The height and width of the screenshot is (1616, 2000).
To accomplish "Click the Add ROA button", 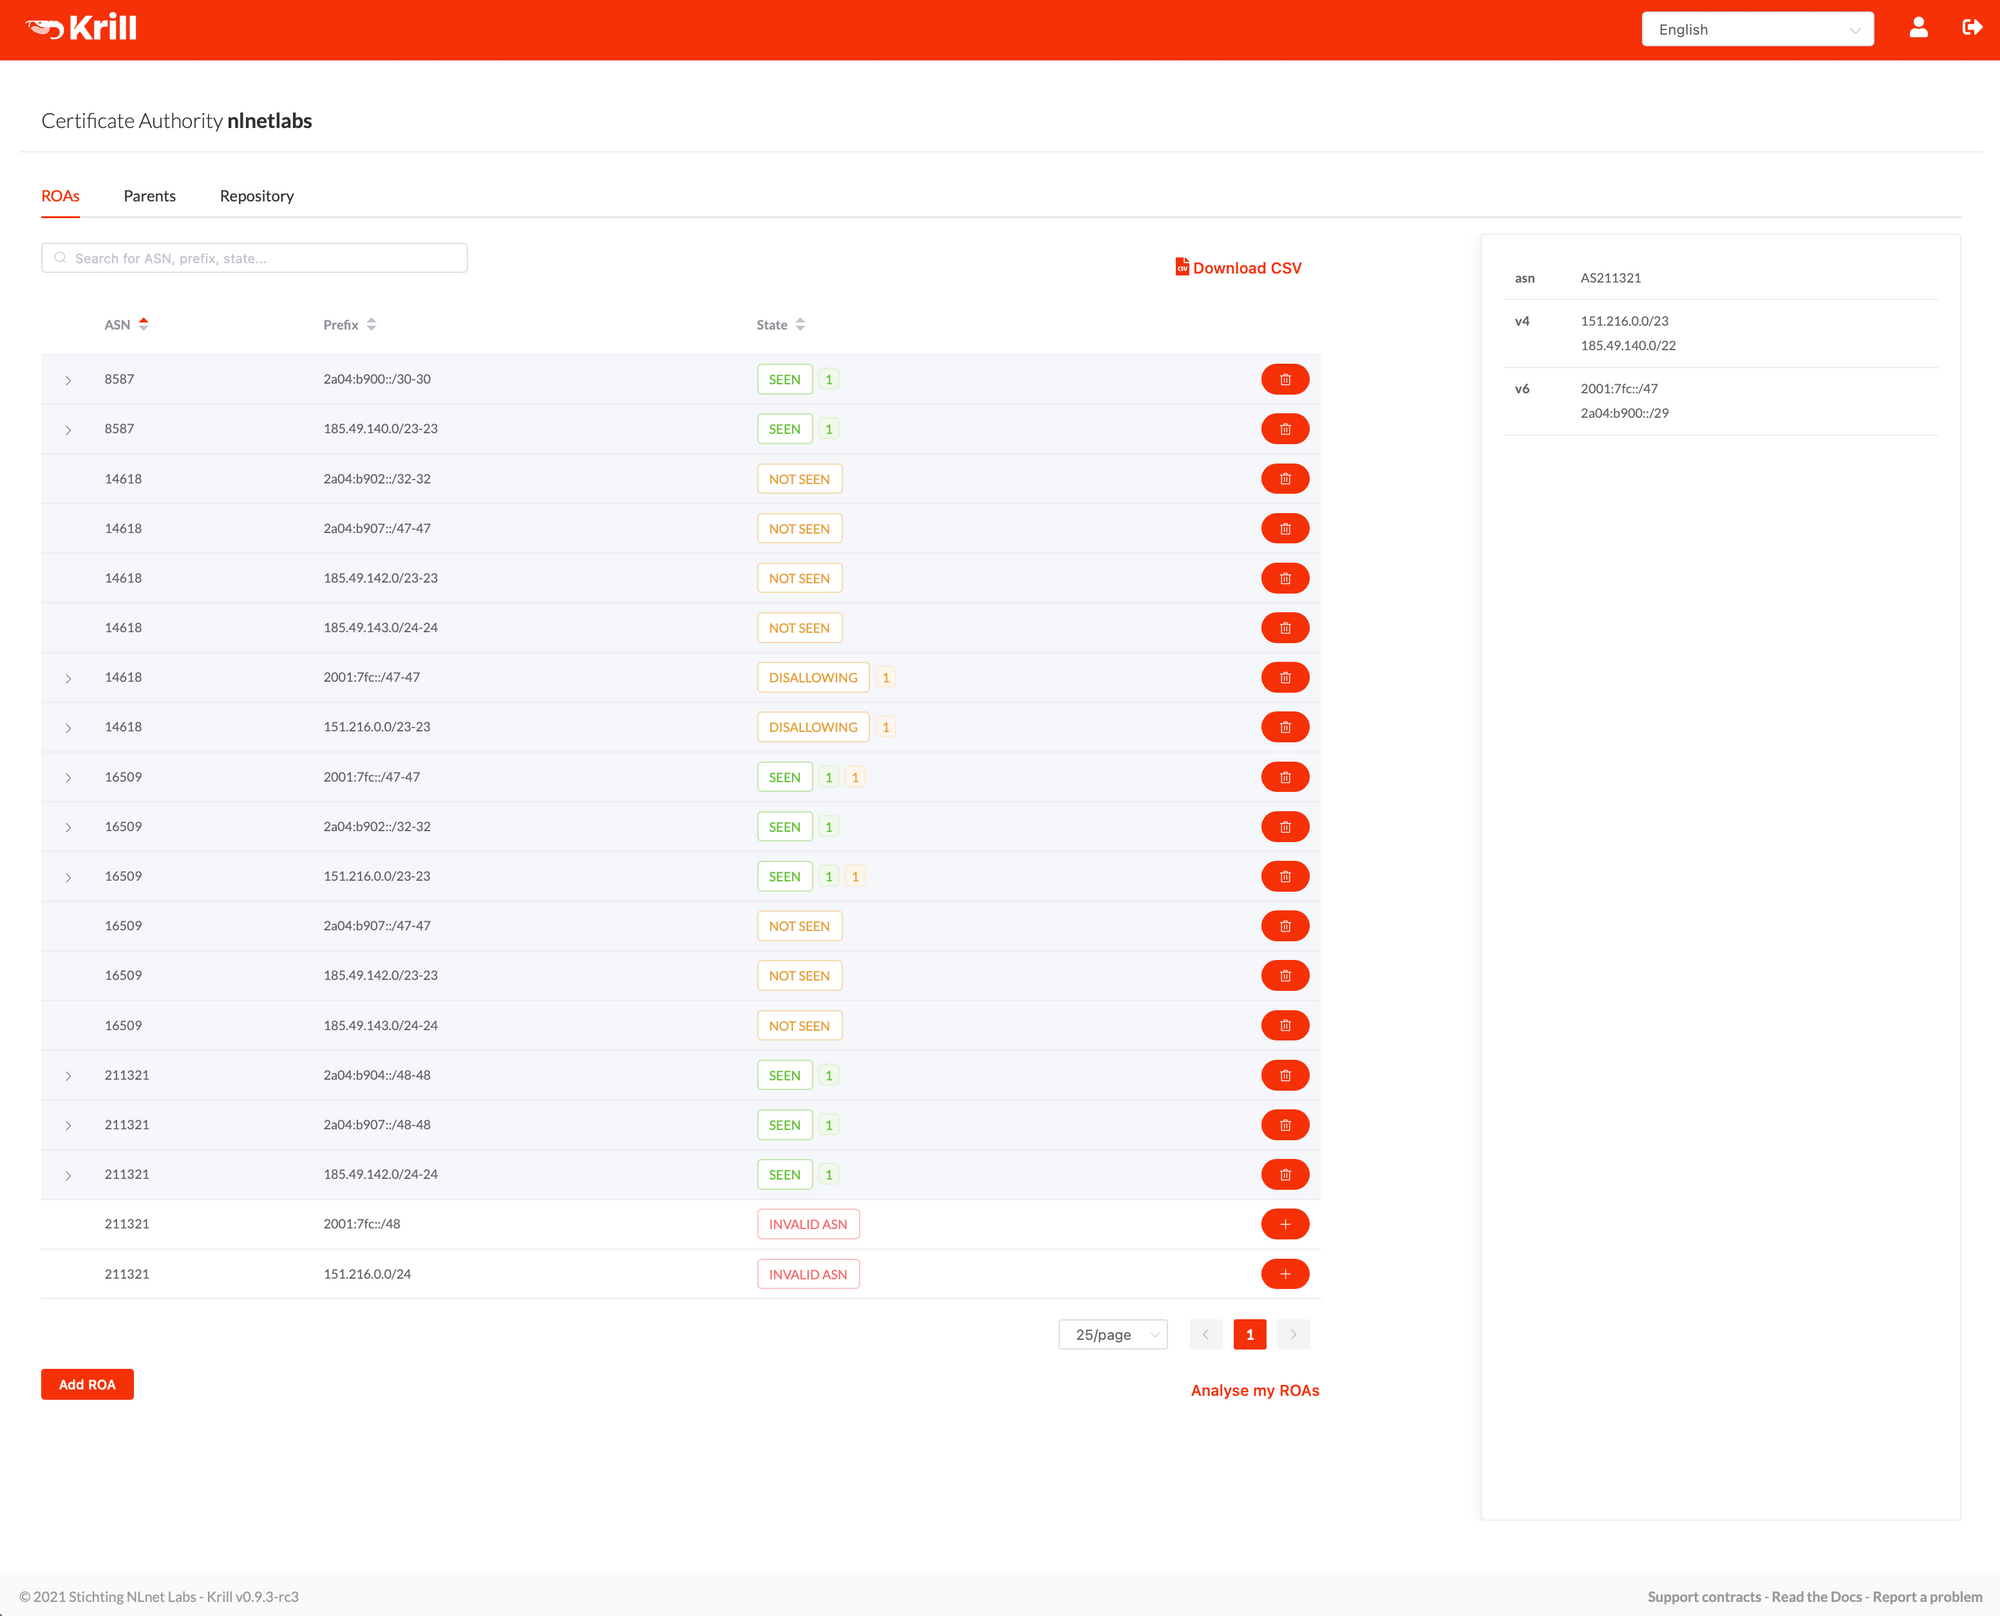I will click(87, 1384).
